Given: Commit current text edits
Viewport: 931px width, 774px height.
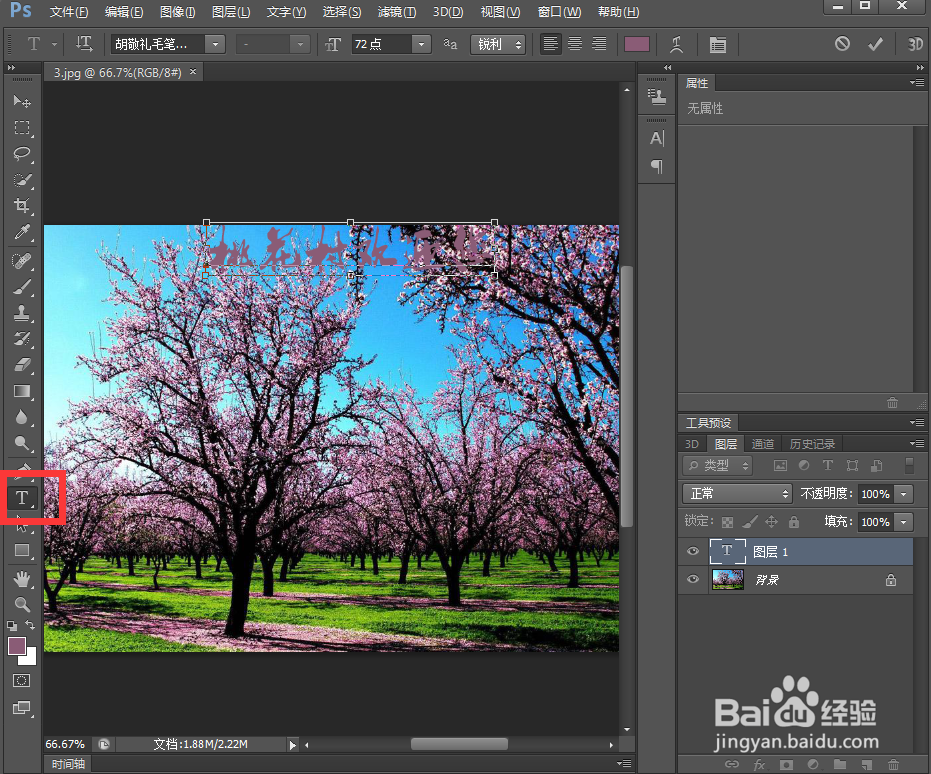Looking at the screenshot, I should click(x=875, y=44).
